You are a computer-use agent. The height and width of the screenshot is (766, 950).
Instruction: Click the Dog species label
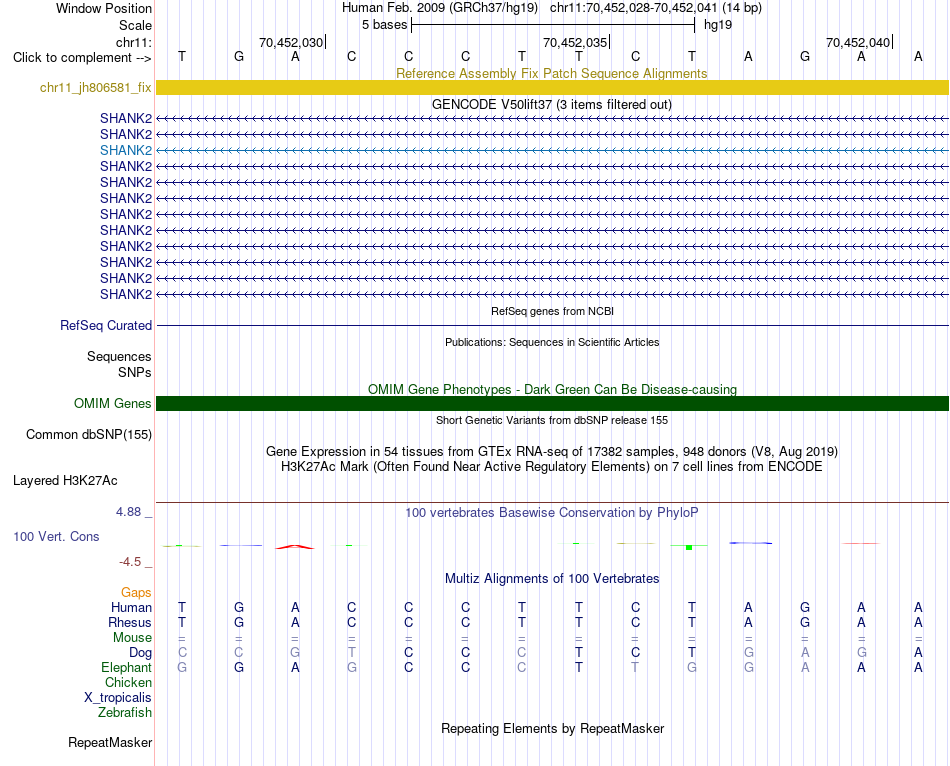coord(141,653)
